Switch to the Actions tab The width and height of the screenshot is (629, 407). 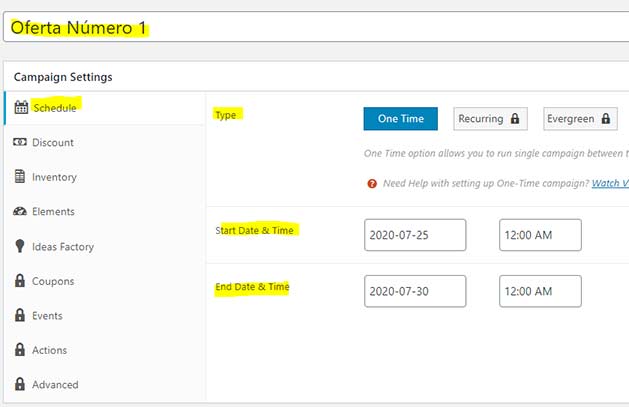[104, 350]
